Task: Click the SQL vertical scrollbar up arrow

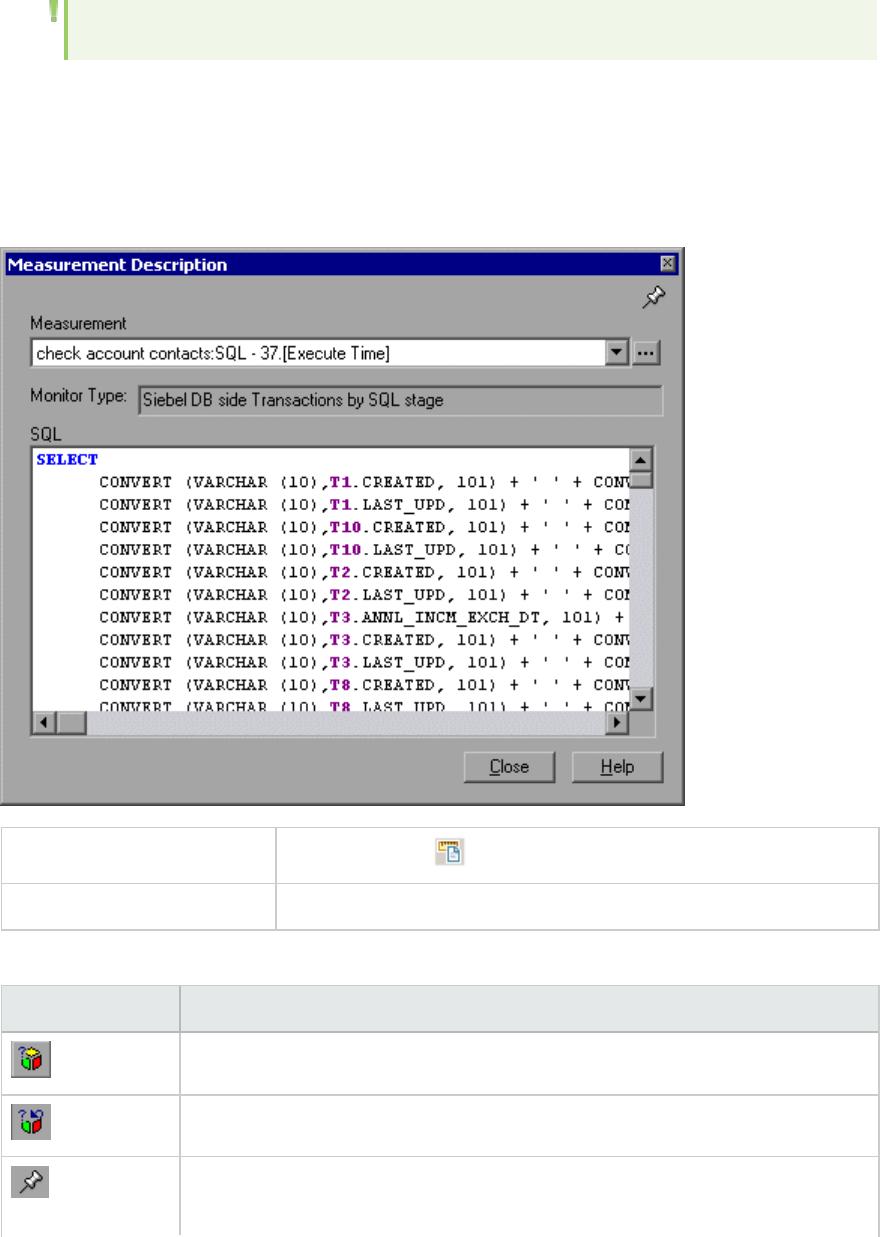Action: pos(642,459)
